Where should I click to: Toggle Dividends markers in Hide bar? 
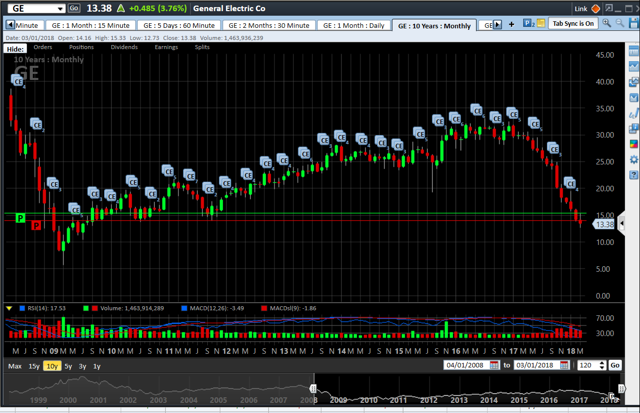point(124,47)
